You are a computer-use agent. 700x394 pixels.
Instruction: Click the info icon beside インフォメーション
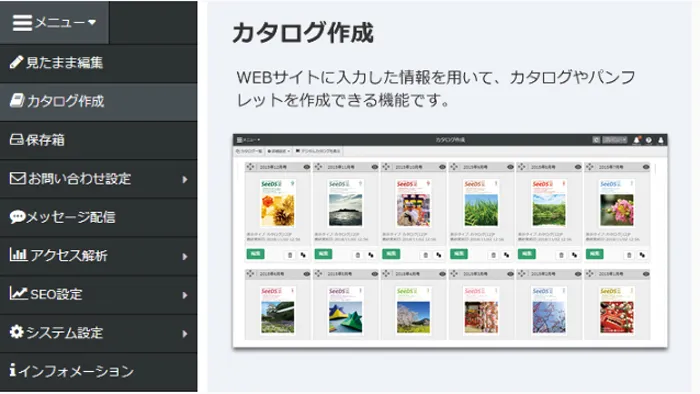click(13, 370)
